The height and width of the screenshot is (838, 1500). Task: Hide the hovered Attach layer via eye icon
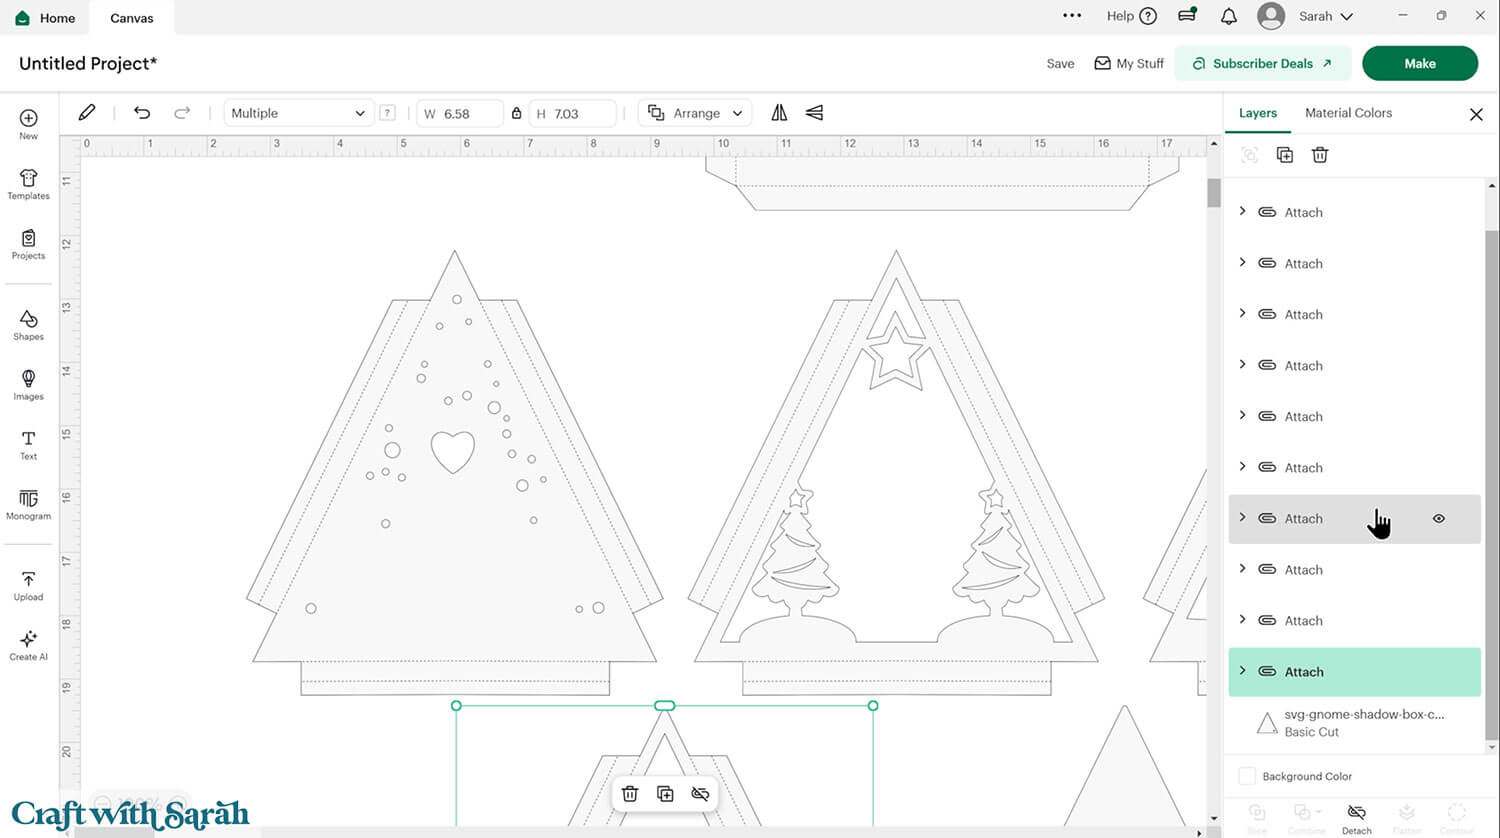coord(1439,519)
